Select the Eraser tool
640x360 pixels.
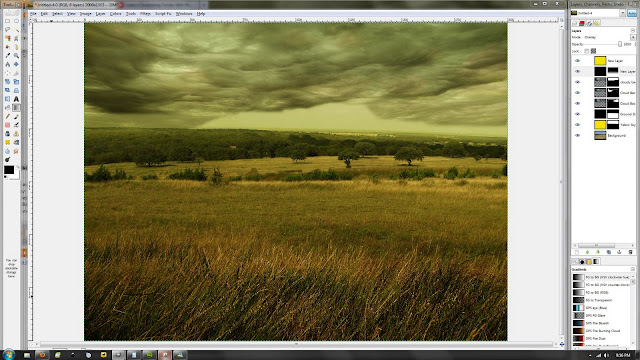[x=7, y=125]
